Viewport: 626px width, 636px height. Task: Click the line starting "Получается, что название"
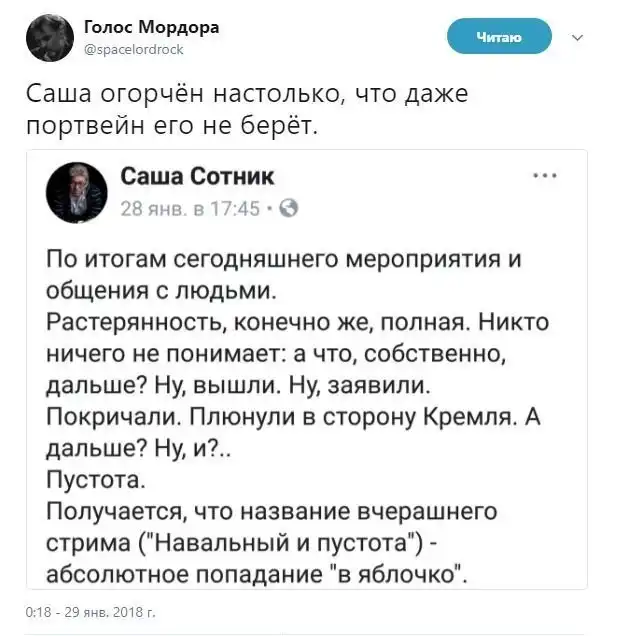point(272,511)
